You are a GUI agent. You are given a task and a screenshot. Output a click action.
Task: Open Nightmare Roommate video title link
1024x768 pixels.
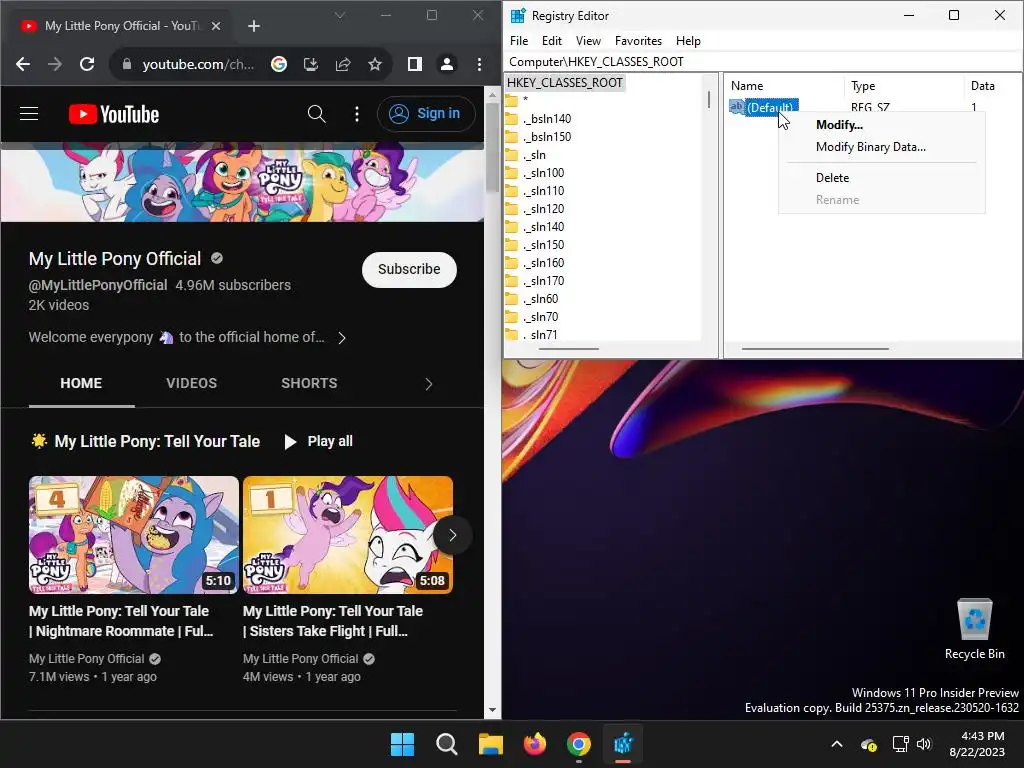121,621
